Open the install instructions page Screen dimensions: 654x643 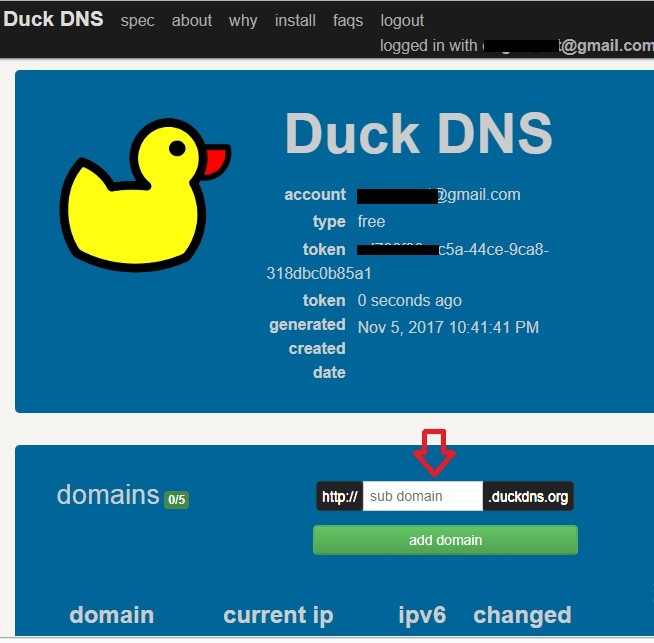click(x=295, y=20)
